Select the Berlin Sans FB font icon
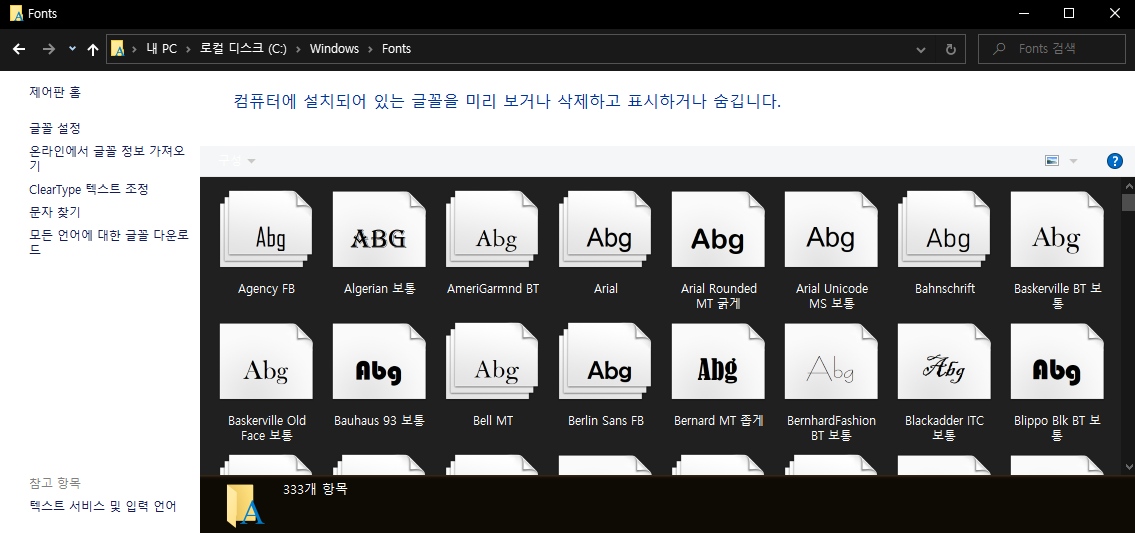1135x533 pixels. pyautogui.click(x=605, y=361)
